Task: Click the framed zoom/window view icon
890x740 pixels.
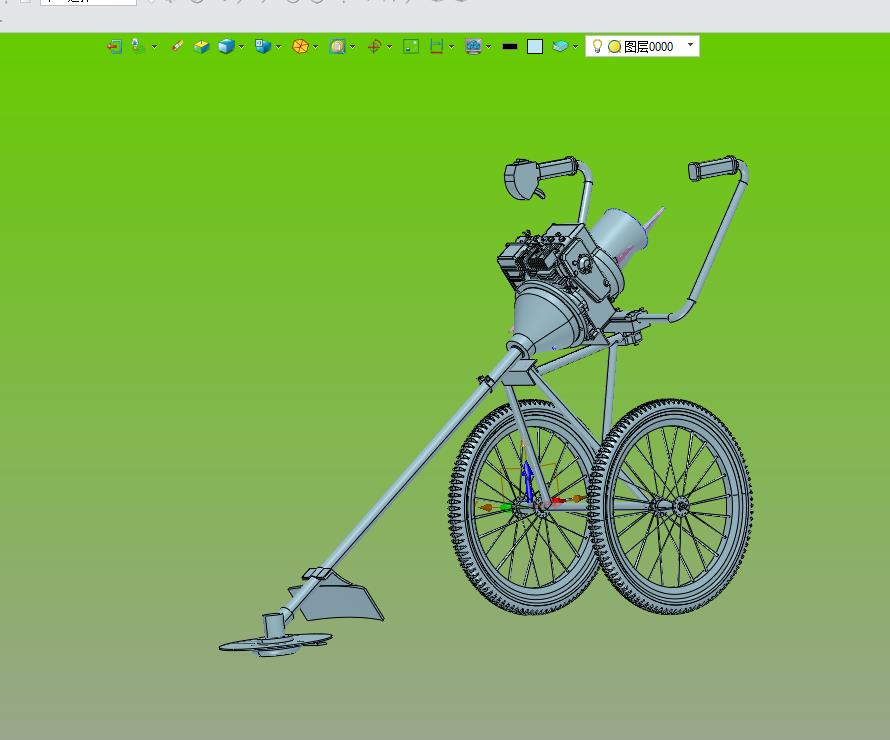Action: coord(337,47)
